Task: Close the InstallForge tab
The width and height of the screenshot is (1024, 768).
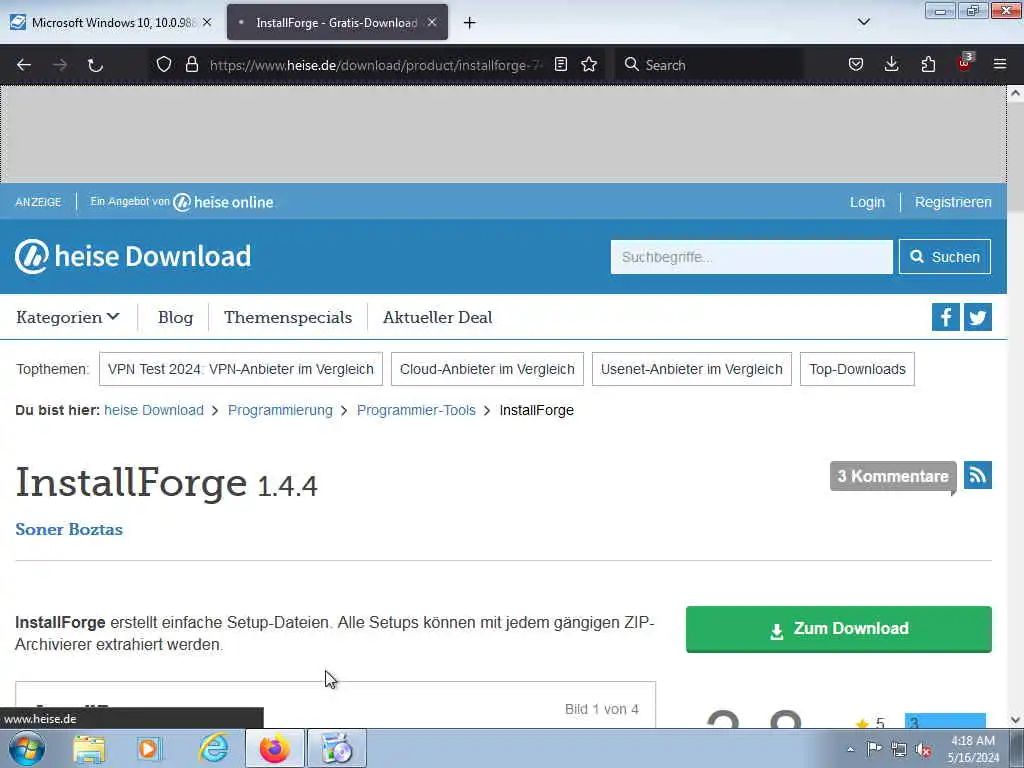Action: 432,22
